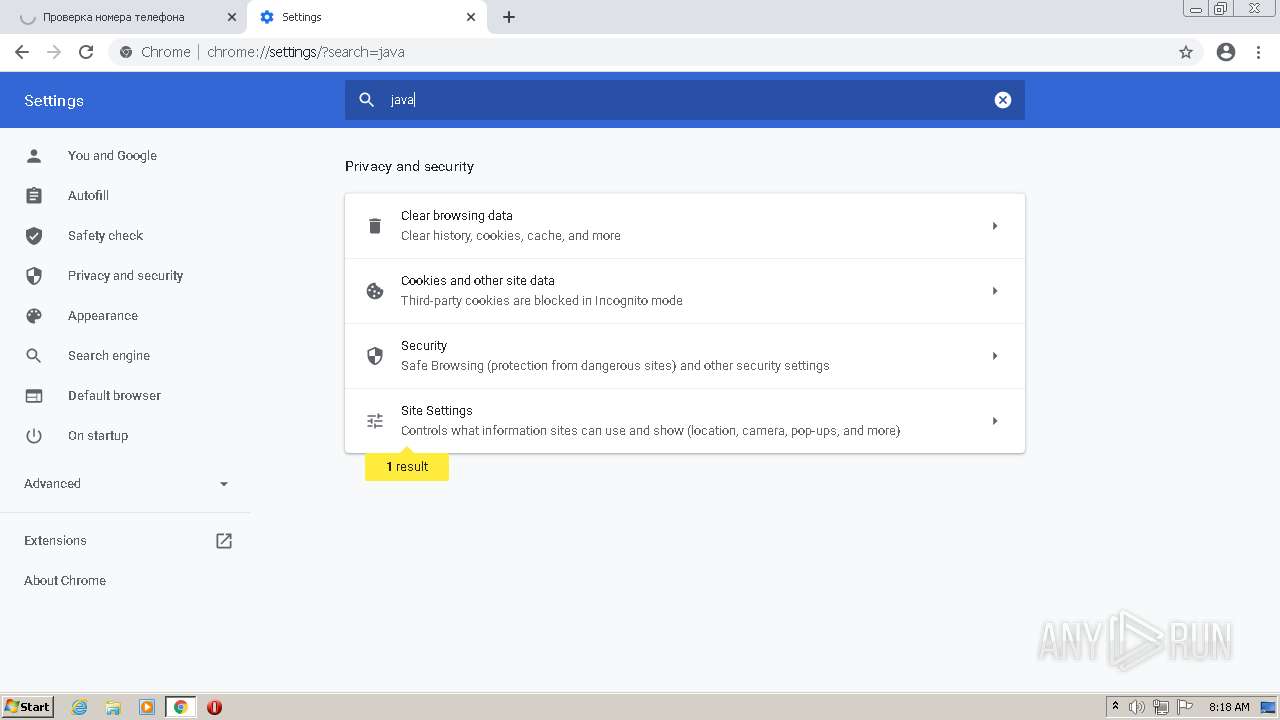Open the Extensions link

click(55, 541)
